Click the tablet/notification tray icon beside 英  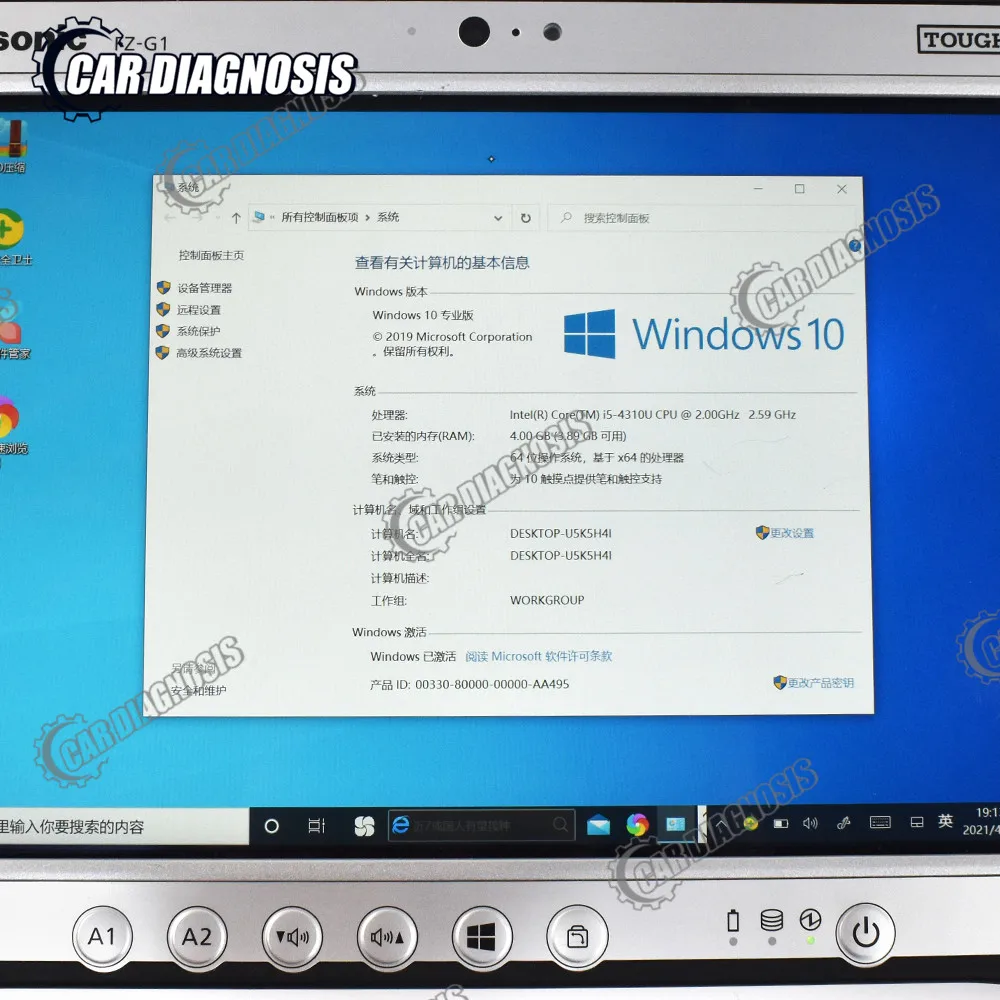(916, 822)
